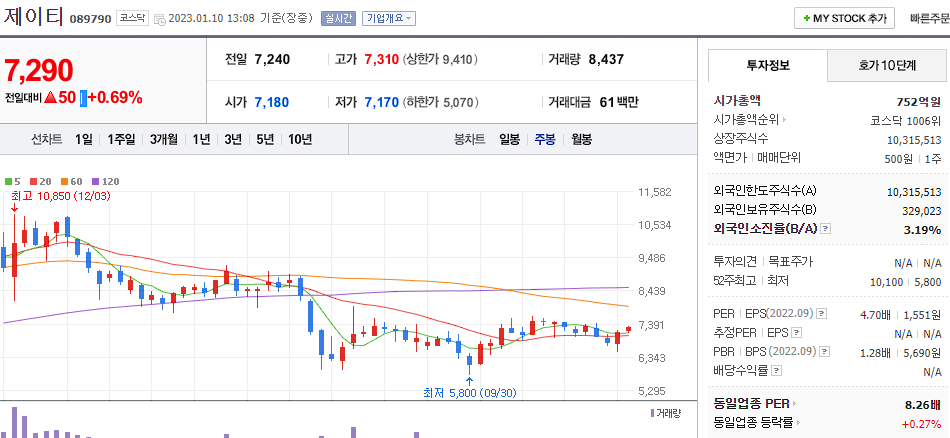This screenshot has width=950, height=438.
Task: Click the 거래대금 value 61백만
Action: point(619,102)
